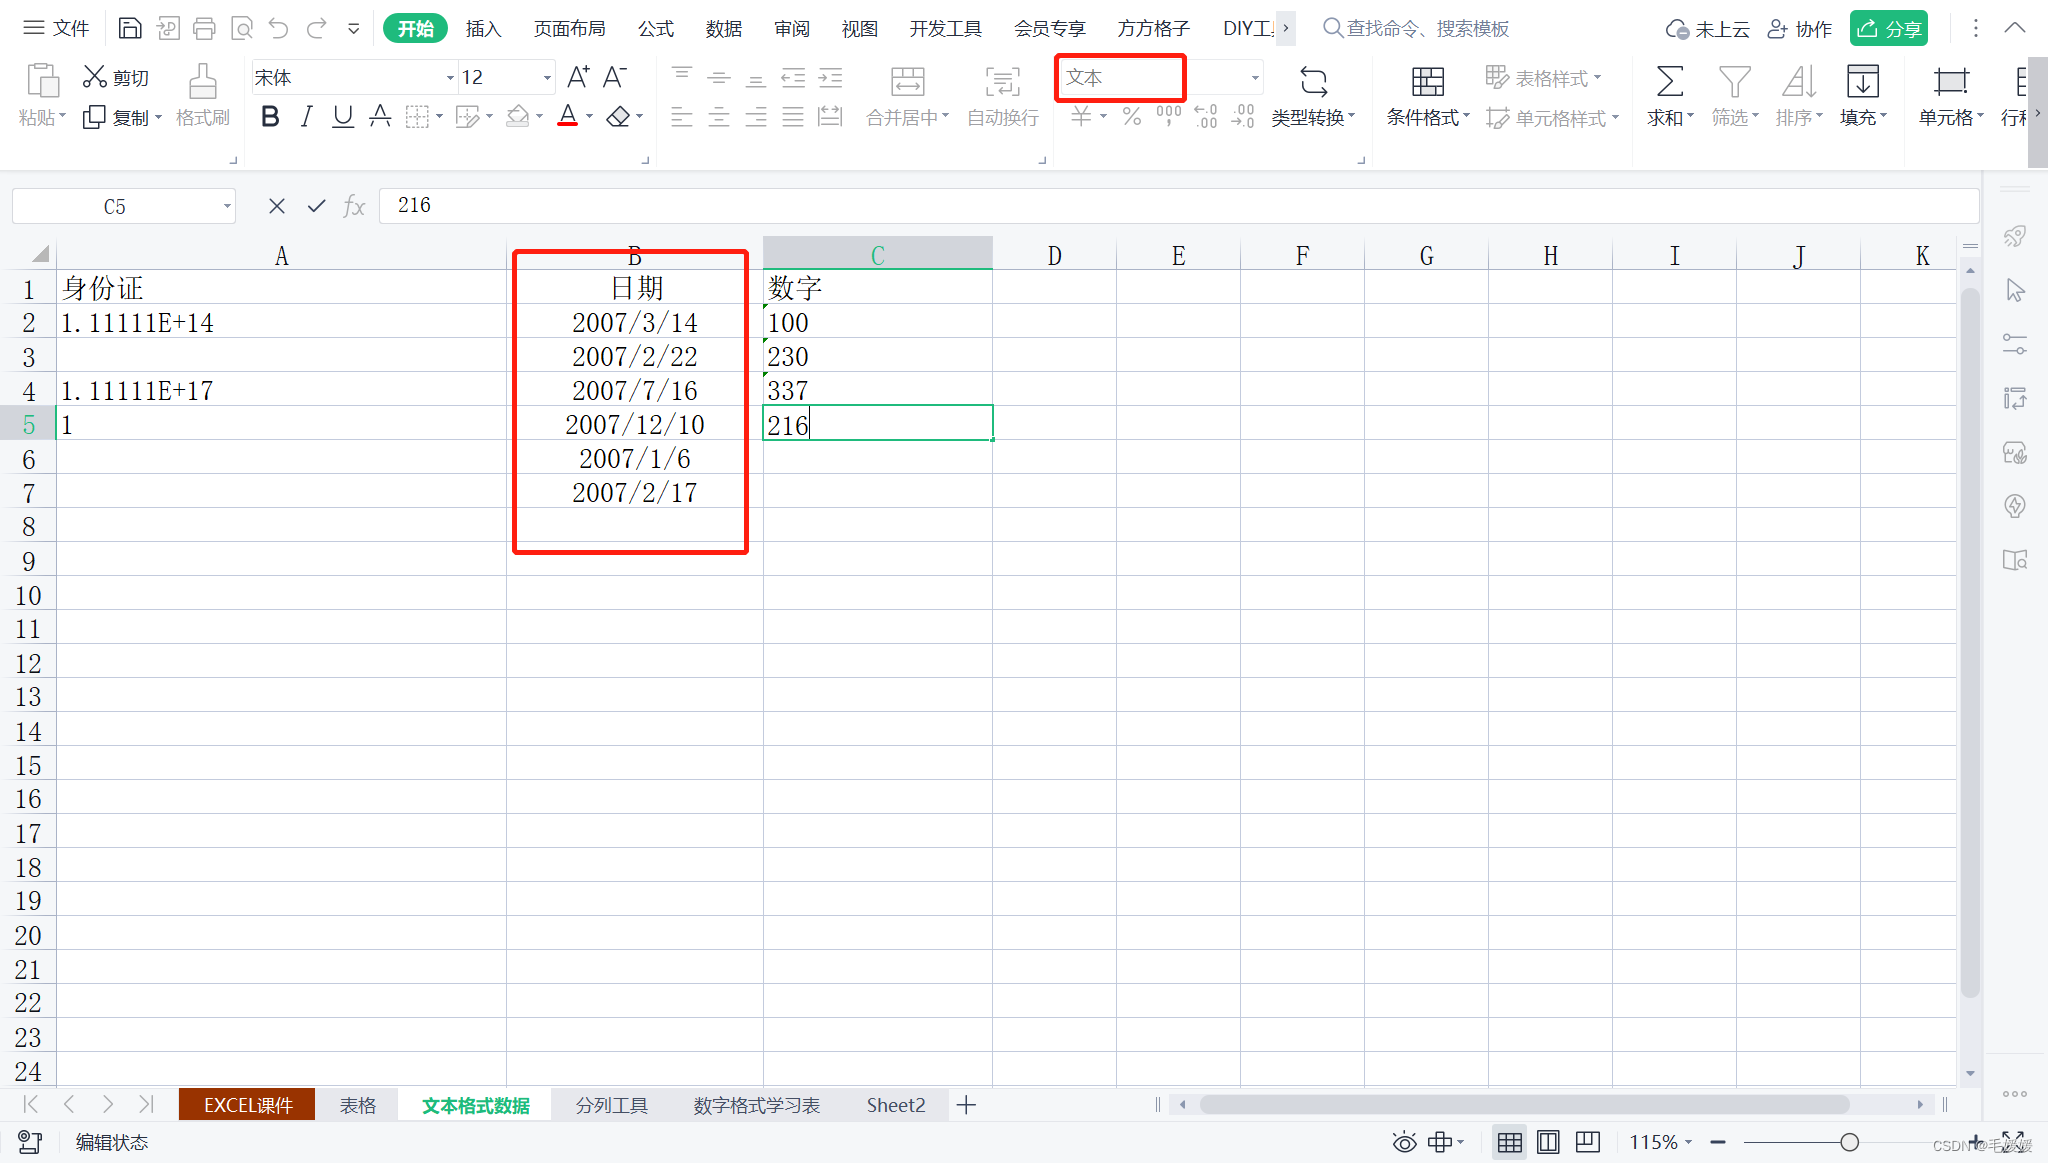Image resolution: width=2048 pixels, height=1163 pixels.
Task: Switch to the 数据 ribbon tab
Action: pyautogui.click(x=723, y=28)
